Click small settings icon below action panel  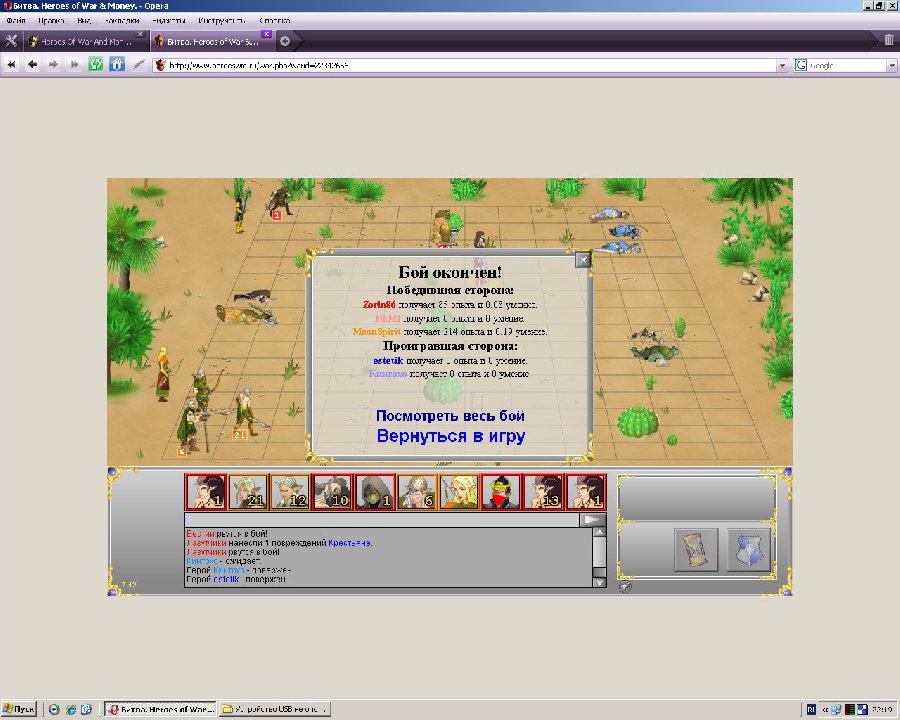[x=626, y=586]
